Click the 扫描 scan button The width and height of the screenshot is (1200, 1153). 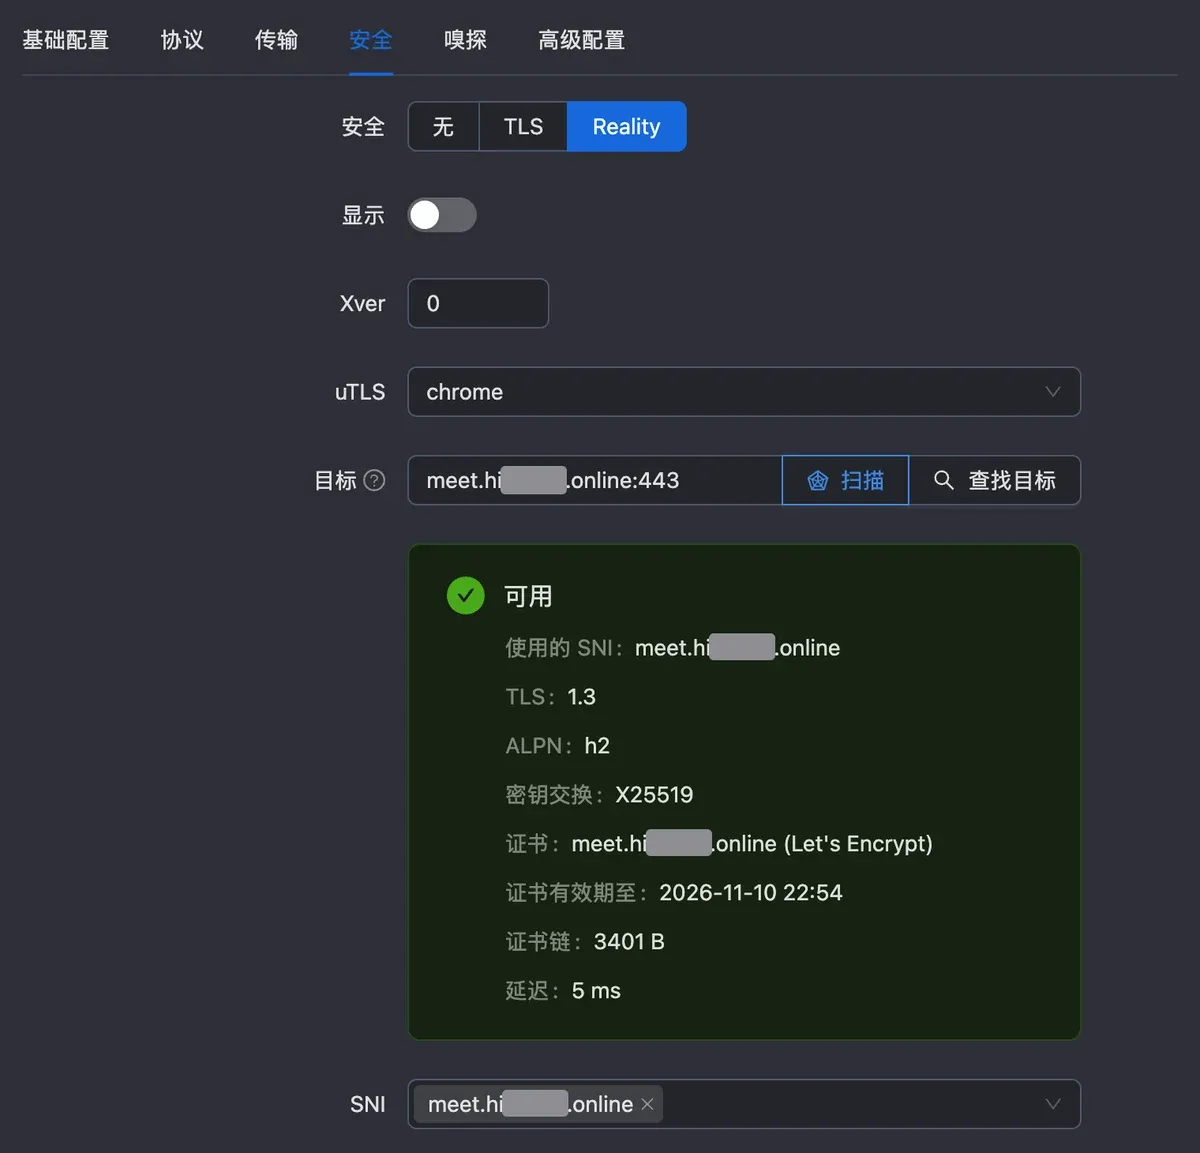click(845, 480)
